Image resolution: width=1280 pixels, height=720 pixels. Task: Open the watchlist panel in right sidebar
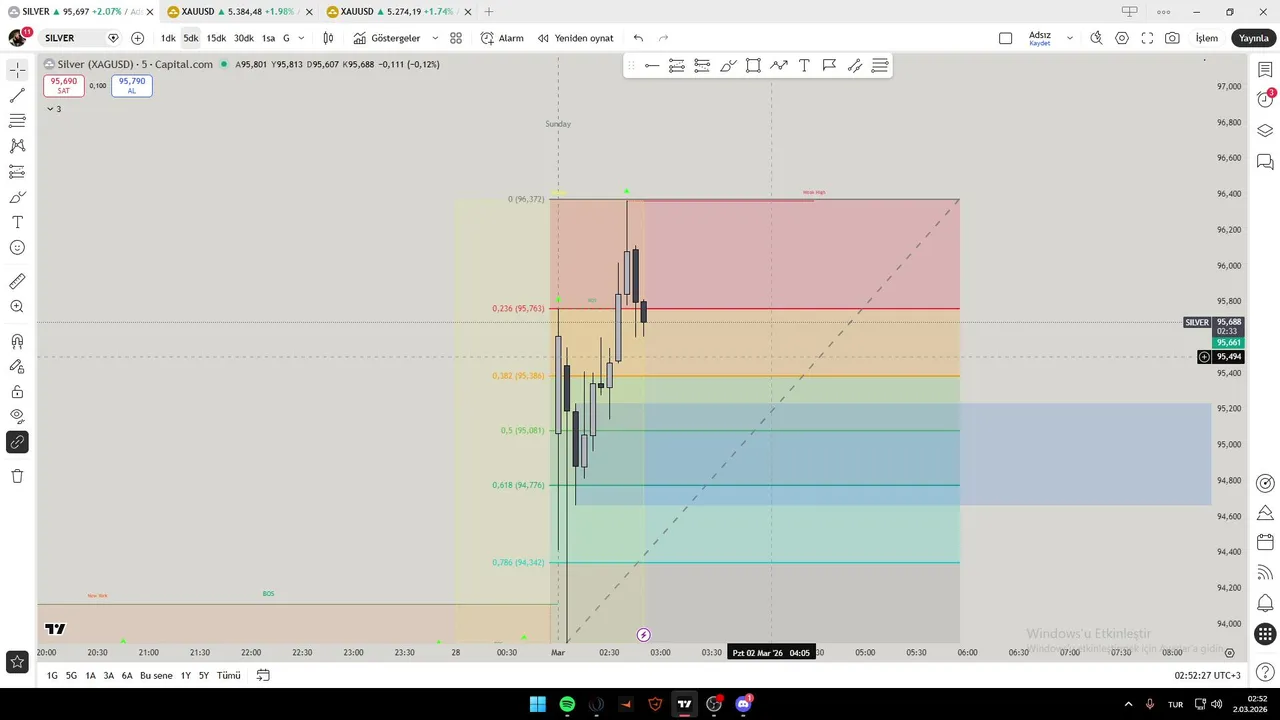coord(1265,69)
